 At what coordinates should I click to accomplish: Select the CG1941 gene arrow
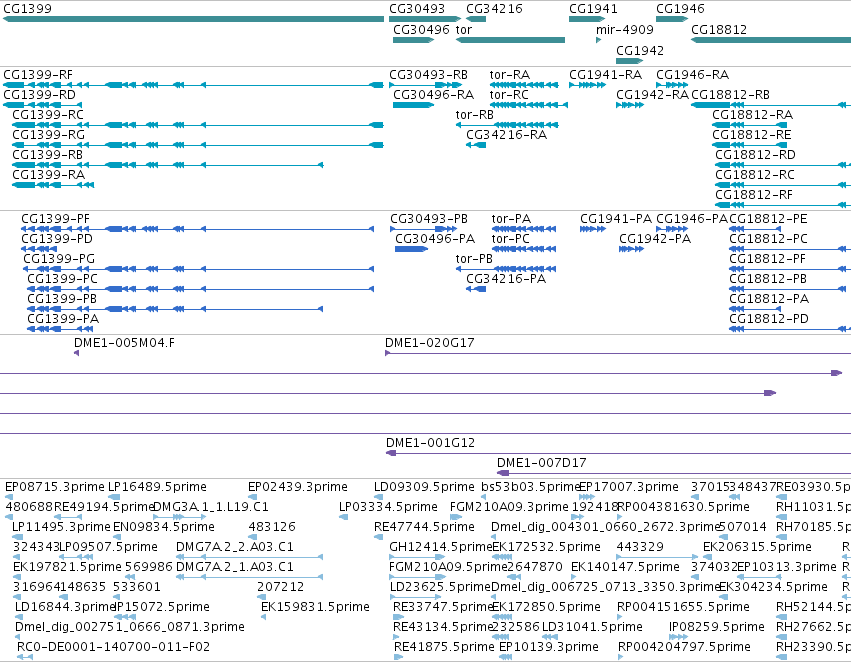tap(587, 19)
